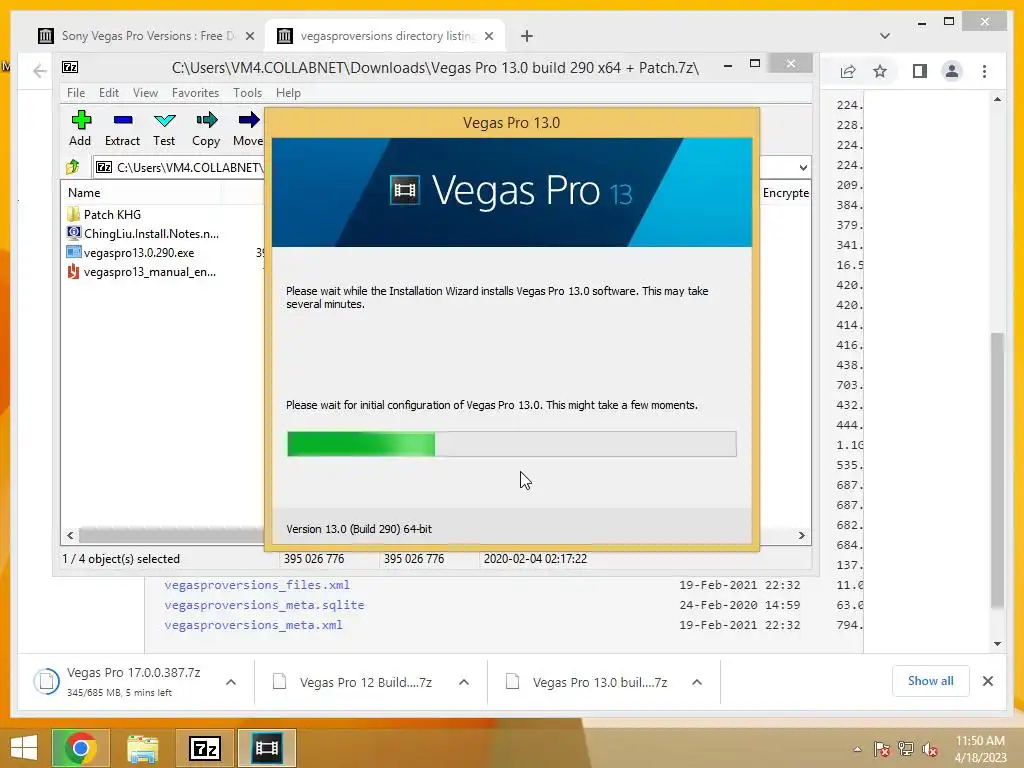Open a new Chrome tab

(x=526, y=36)
